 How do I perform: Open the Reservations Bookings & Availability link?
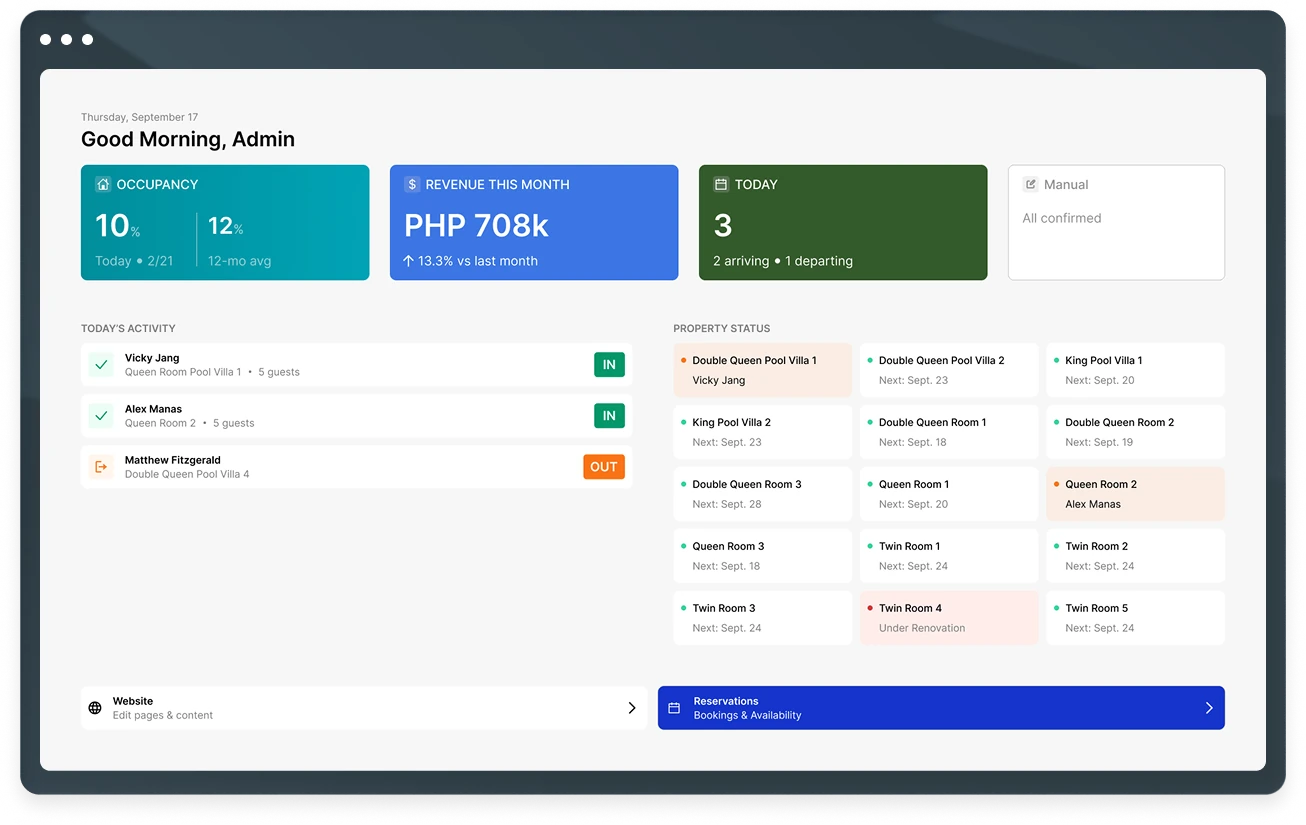(941, 708)
